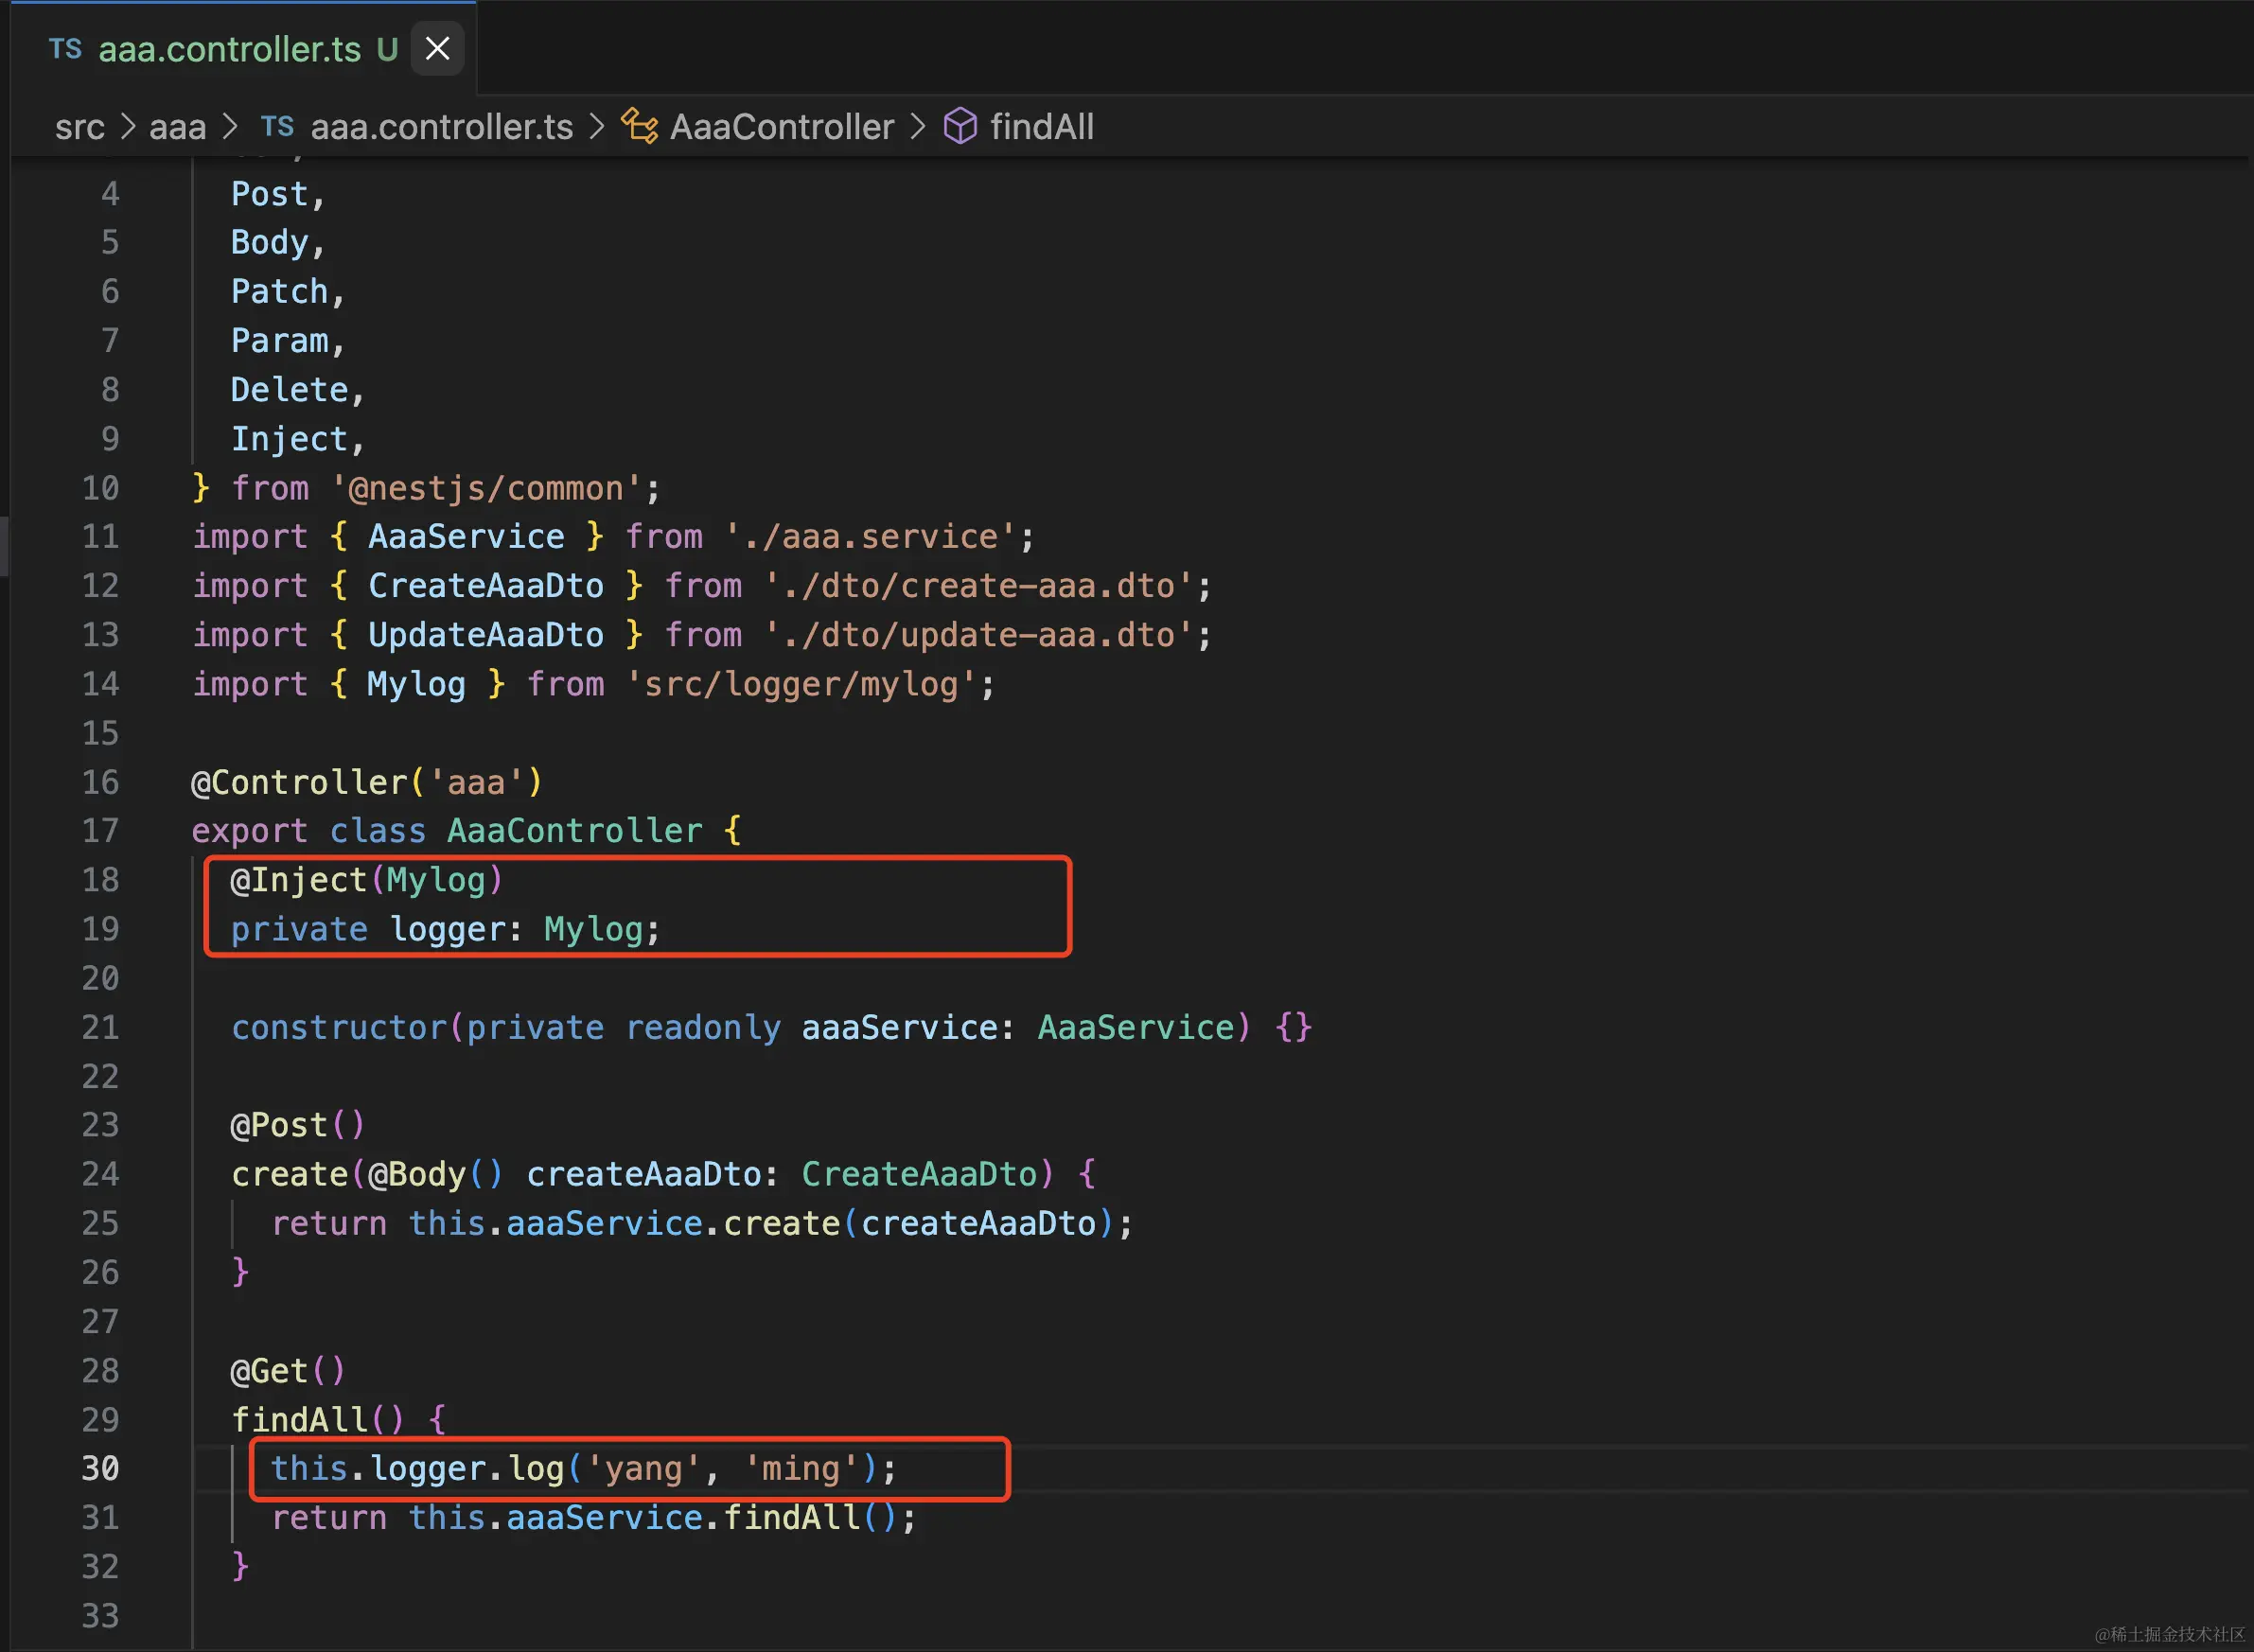This screenshot has height=1652, width=2254.
Task: Click the 'constructor' keyword
Action: pos(338,1027)
